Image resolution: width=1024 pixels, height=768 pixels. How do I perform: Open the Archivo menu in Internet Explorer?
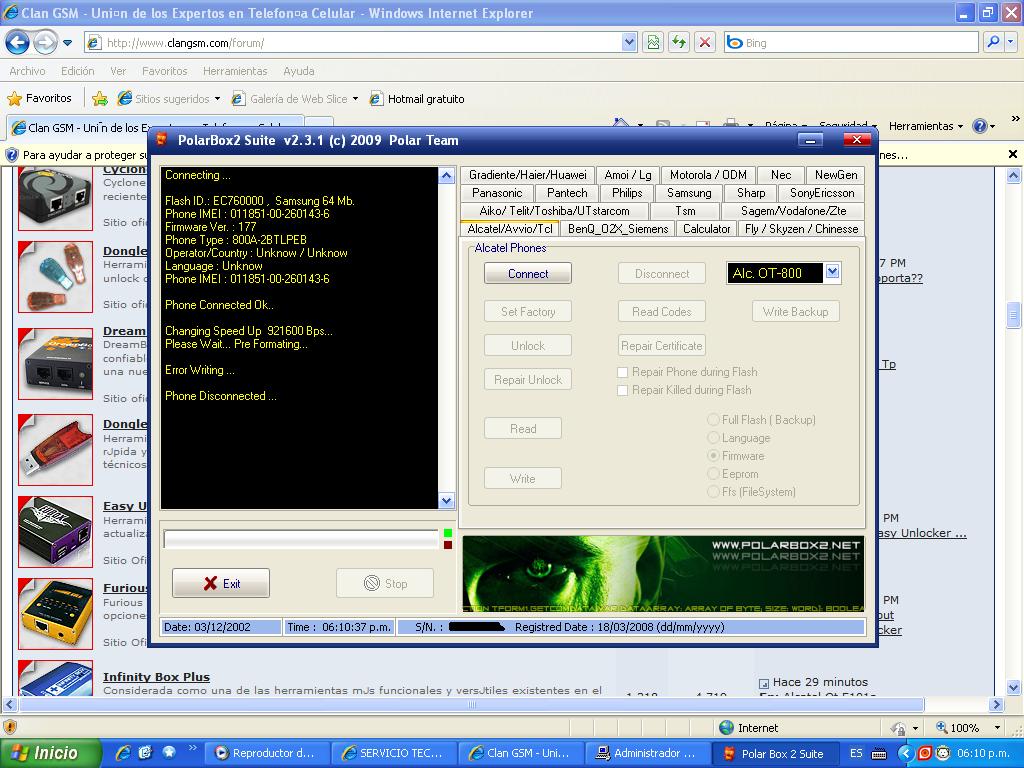pos(27,71)
